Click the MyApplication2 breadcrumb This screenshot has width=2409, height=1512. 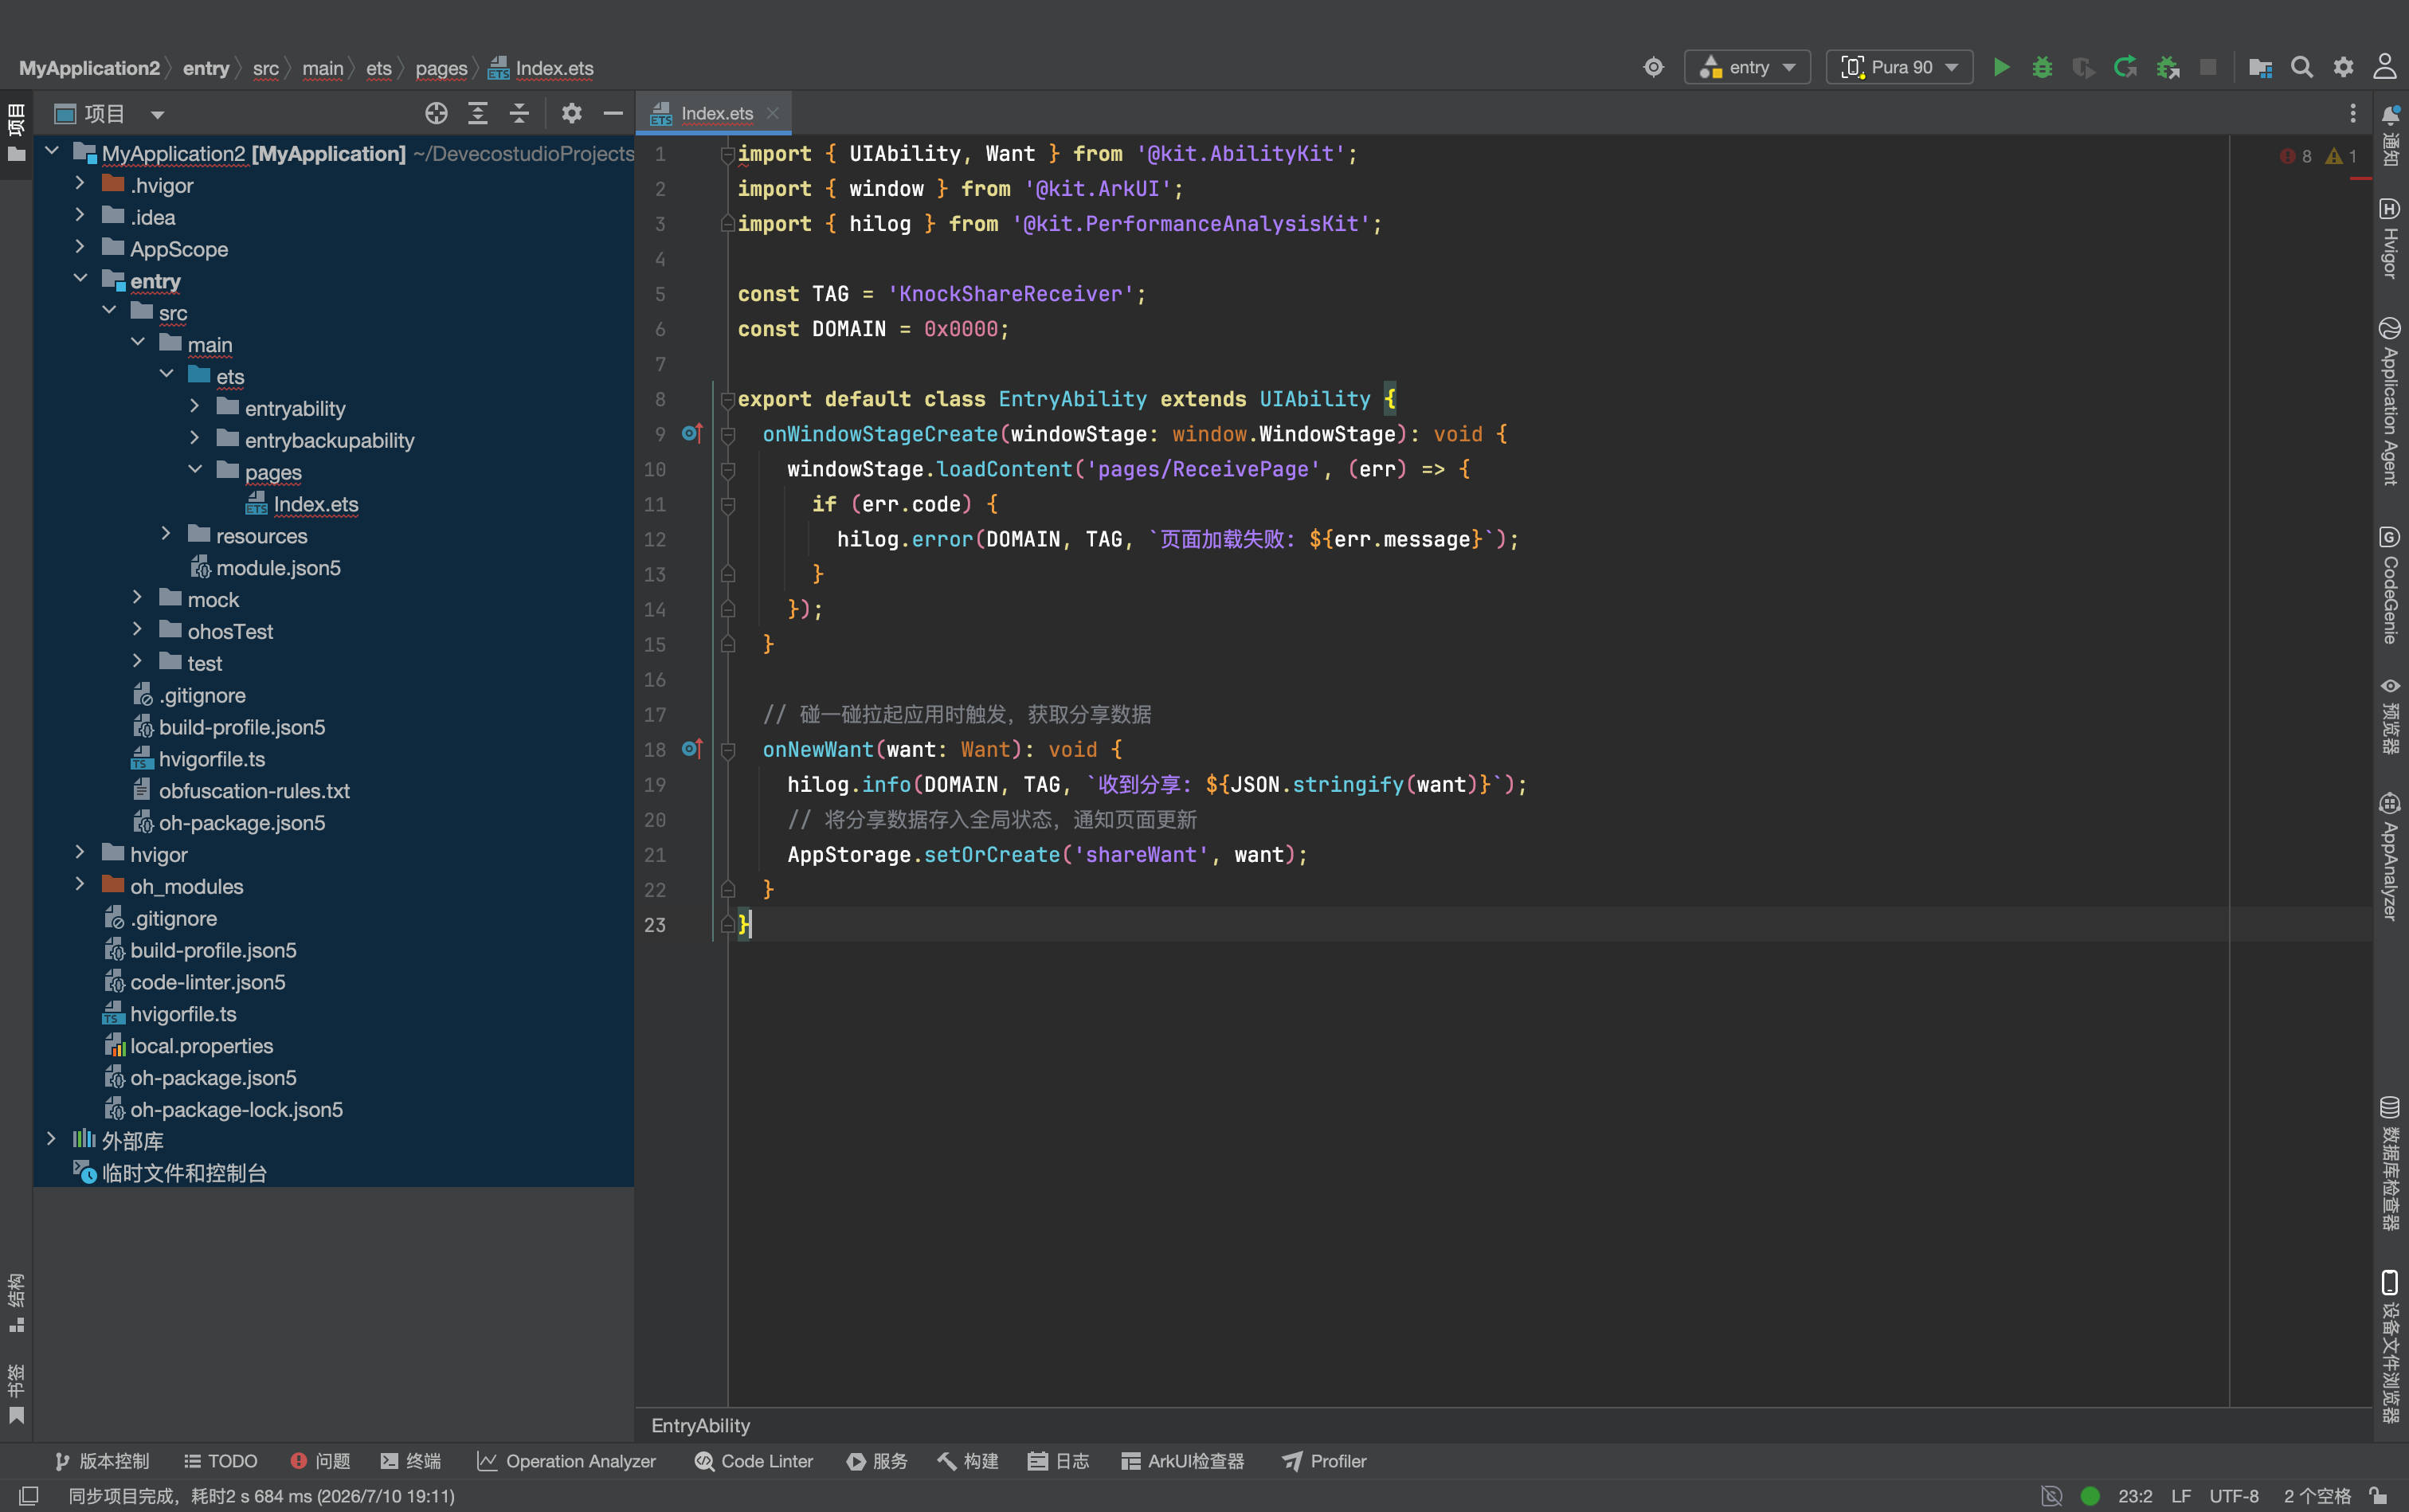pyautogui.click(x=89, y=68)
